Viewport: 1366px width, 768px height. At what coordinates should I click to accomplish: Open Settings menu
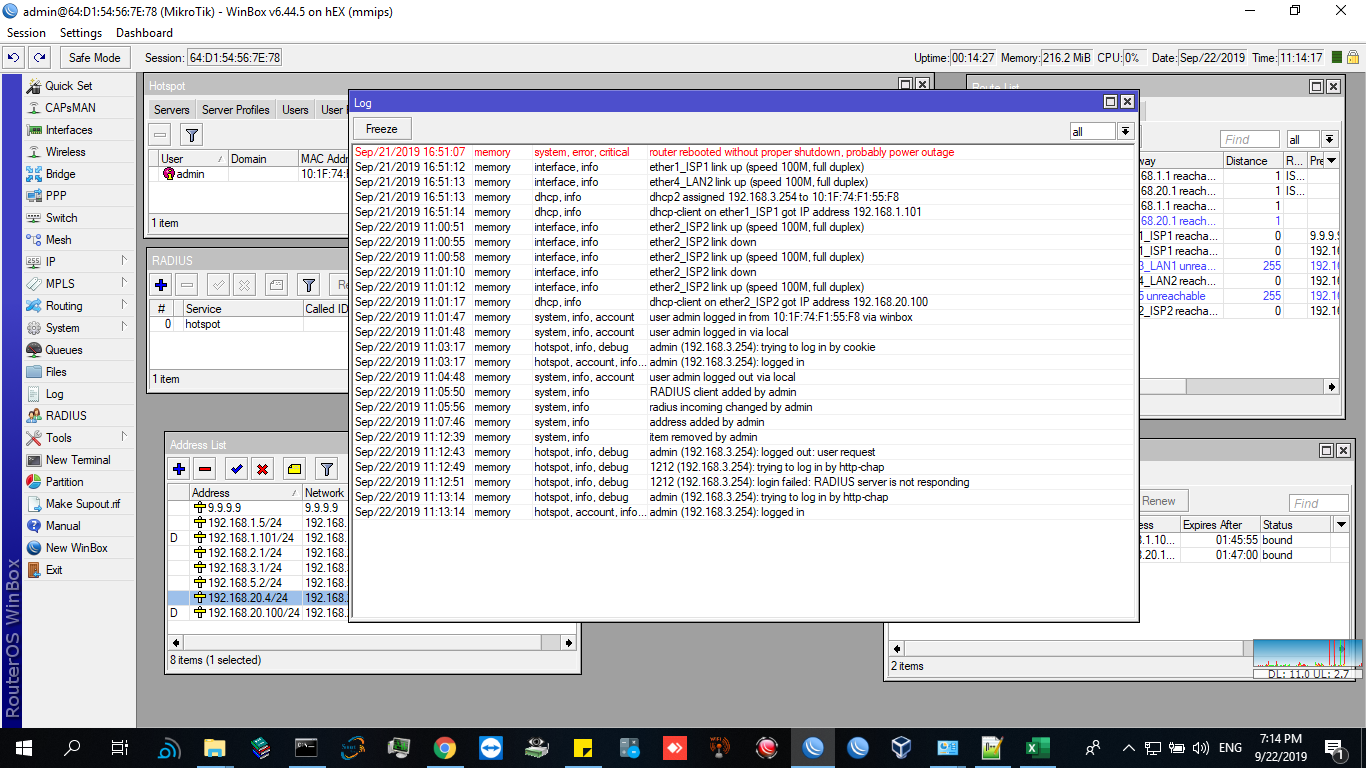click(81, 33)
